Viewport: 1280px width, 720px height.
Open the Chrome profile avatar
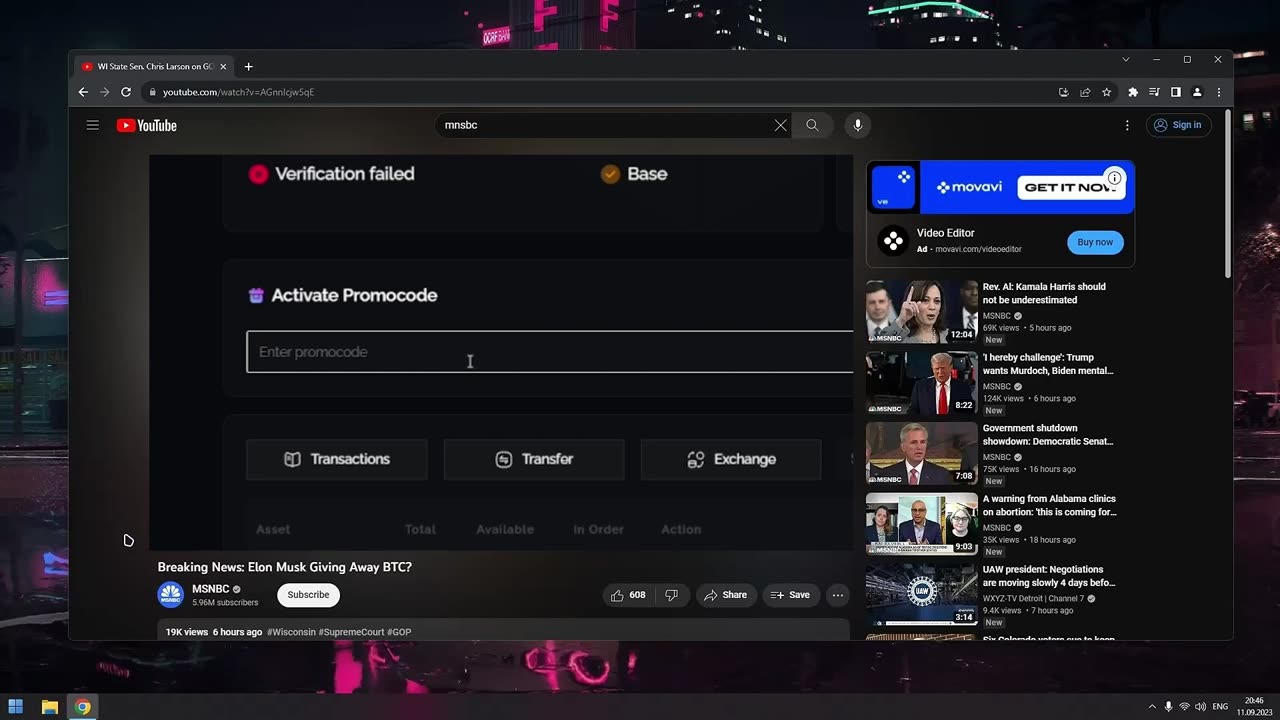[1197, 92]
